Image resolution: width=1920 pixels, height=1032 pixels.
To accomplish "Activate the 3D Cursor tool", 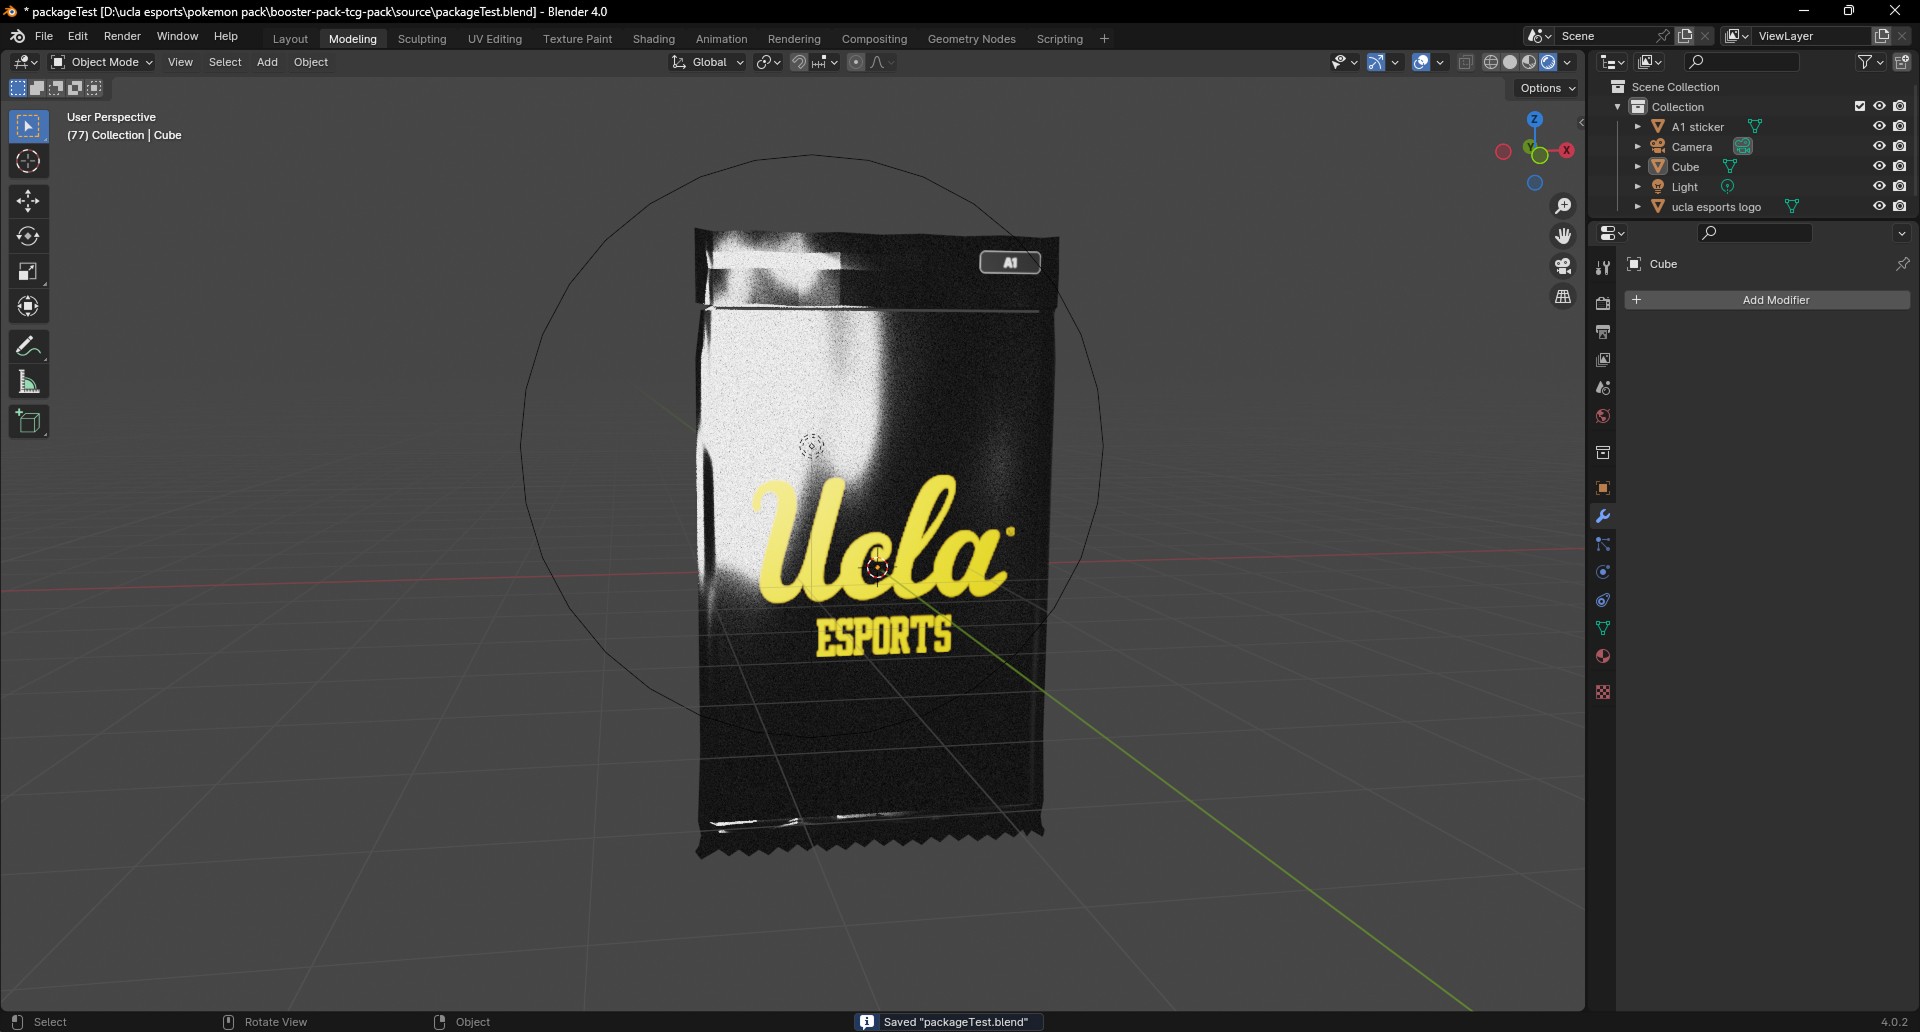I will (28, 161).
